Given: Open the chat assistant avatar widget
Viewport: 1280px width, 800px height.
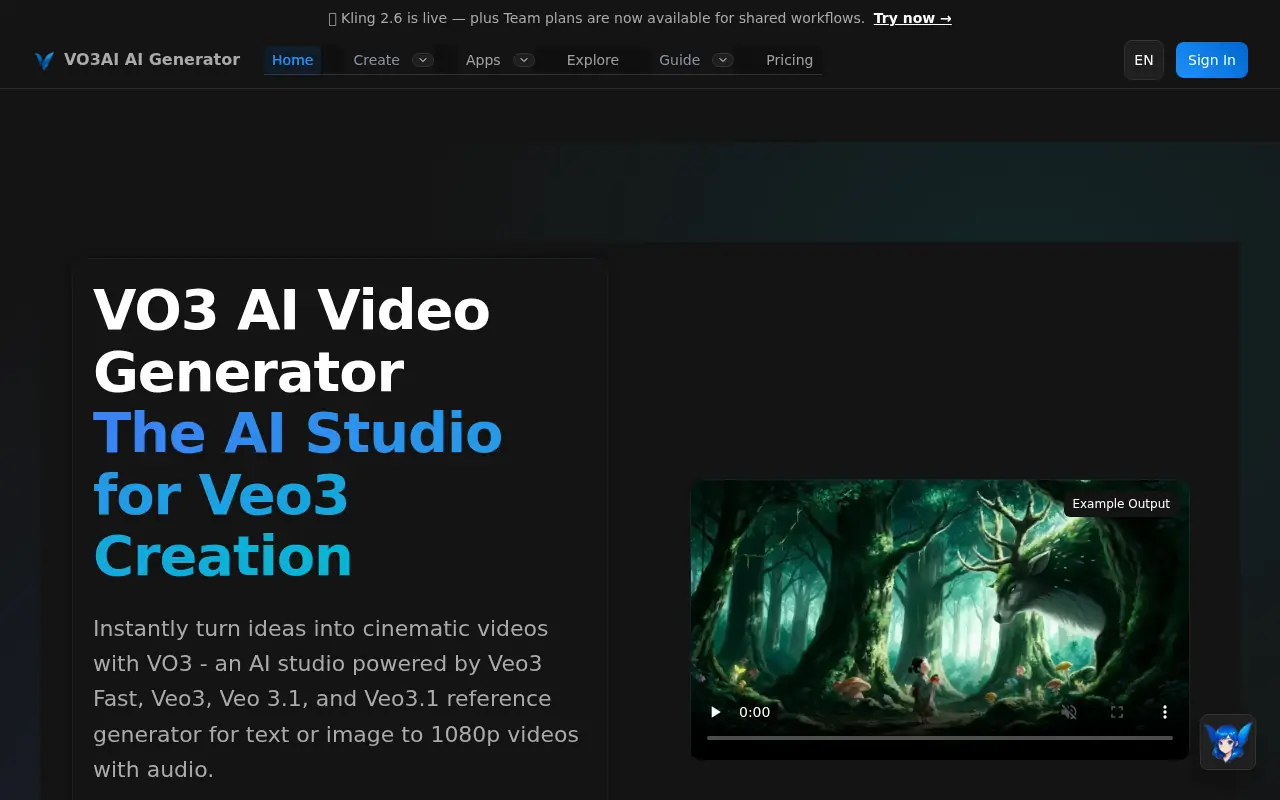Looking at the screenshot, I should [1227, 743].
